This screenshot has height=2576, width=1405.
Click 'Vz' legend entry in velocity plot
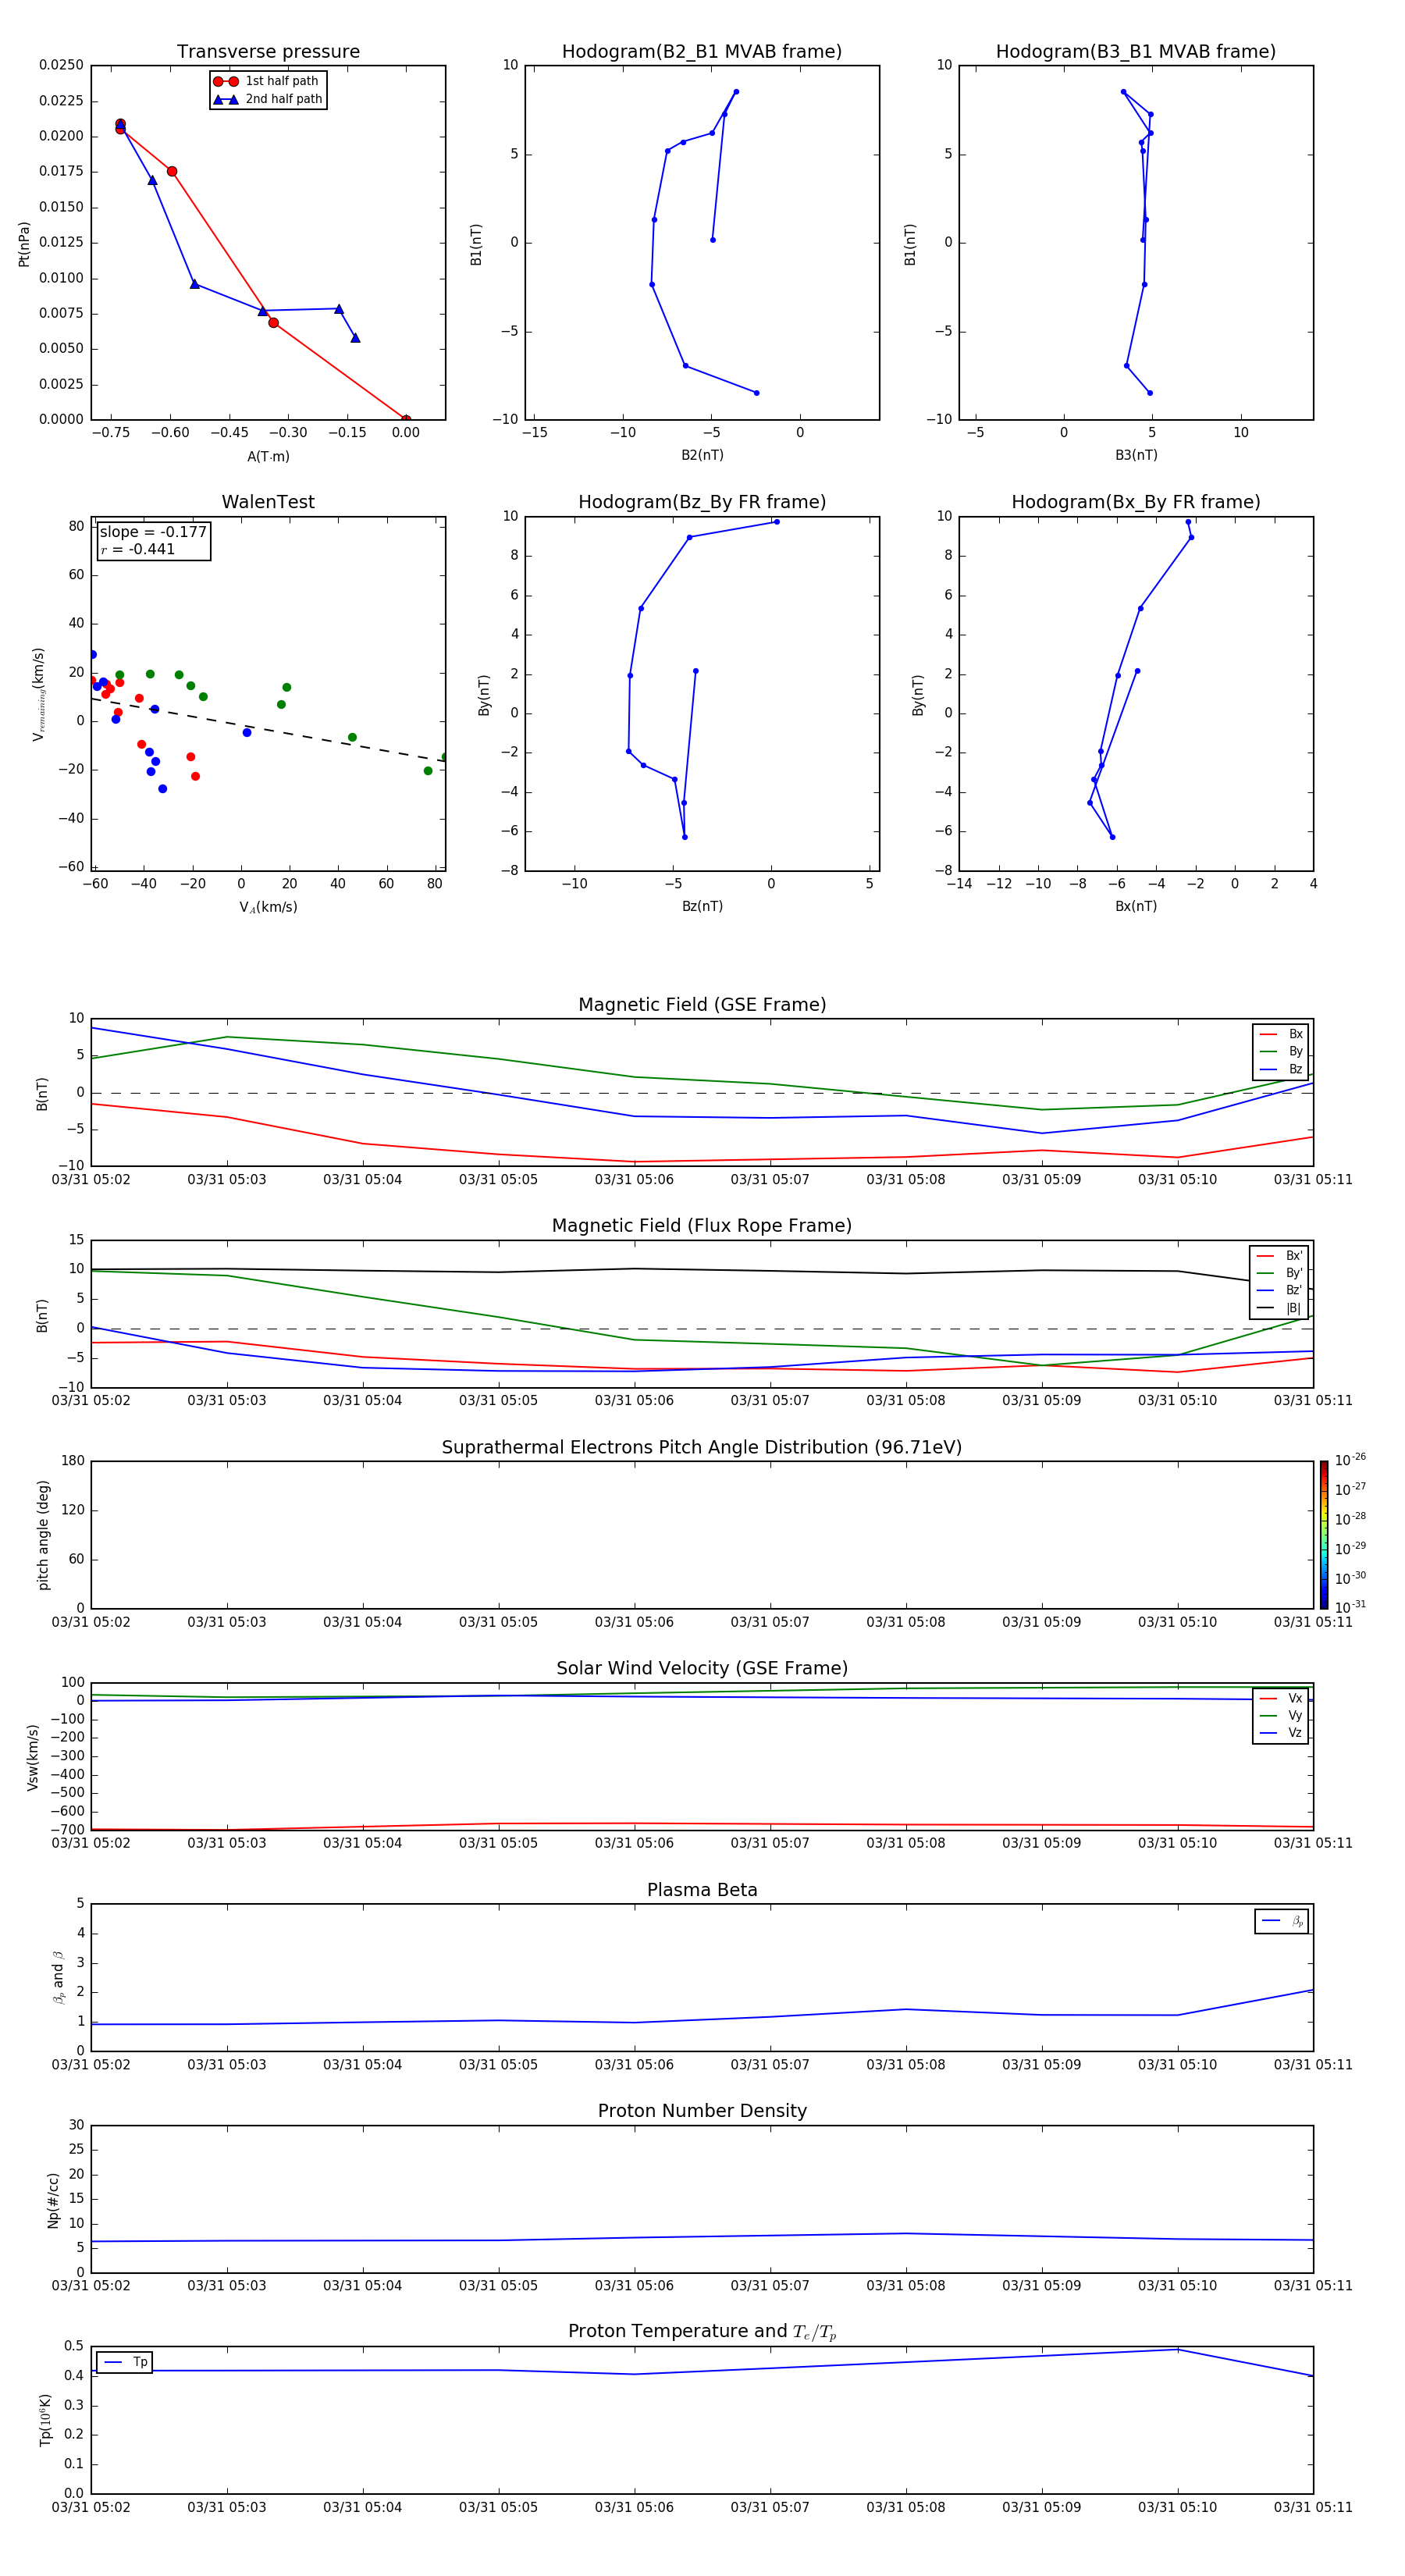pyautogui.click(x=1281, y=1733)
